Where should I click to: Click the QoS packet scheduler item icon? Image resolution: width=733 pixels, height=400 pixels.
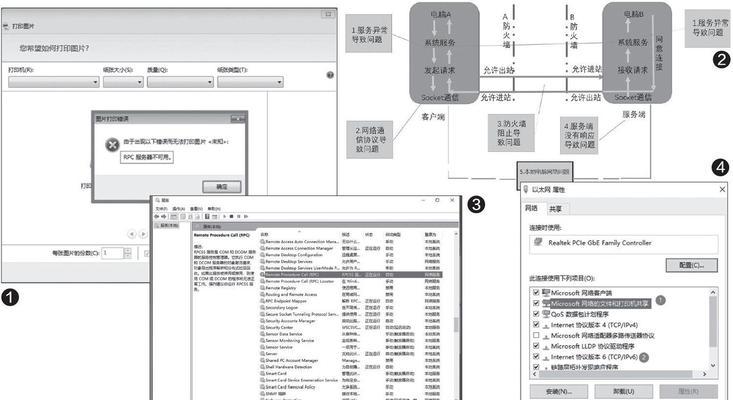(x=546, y=314)
